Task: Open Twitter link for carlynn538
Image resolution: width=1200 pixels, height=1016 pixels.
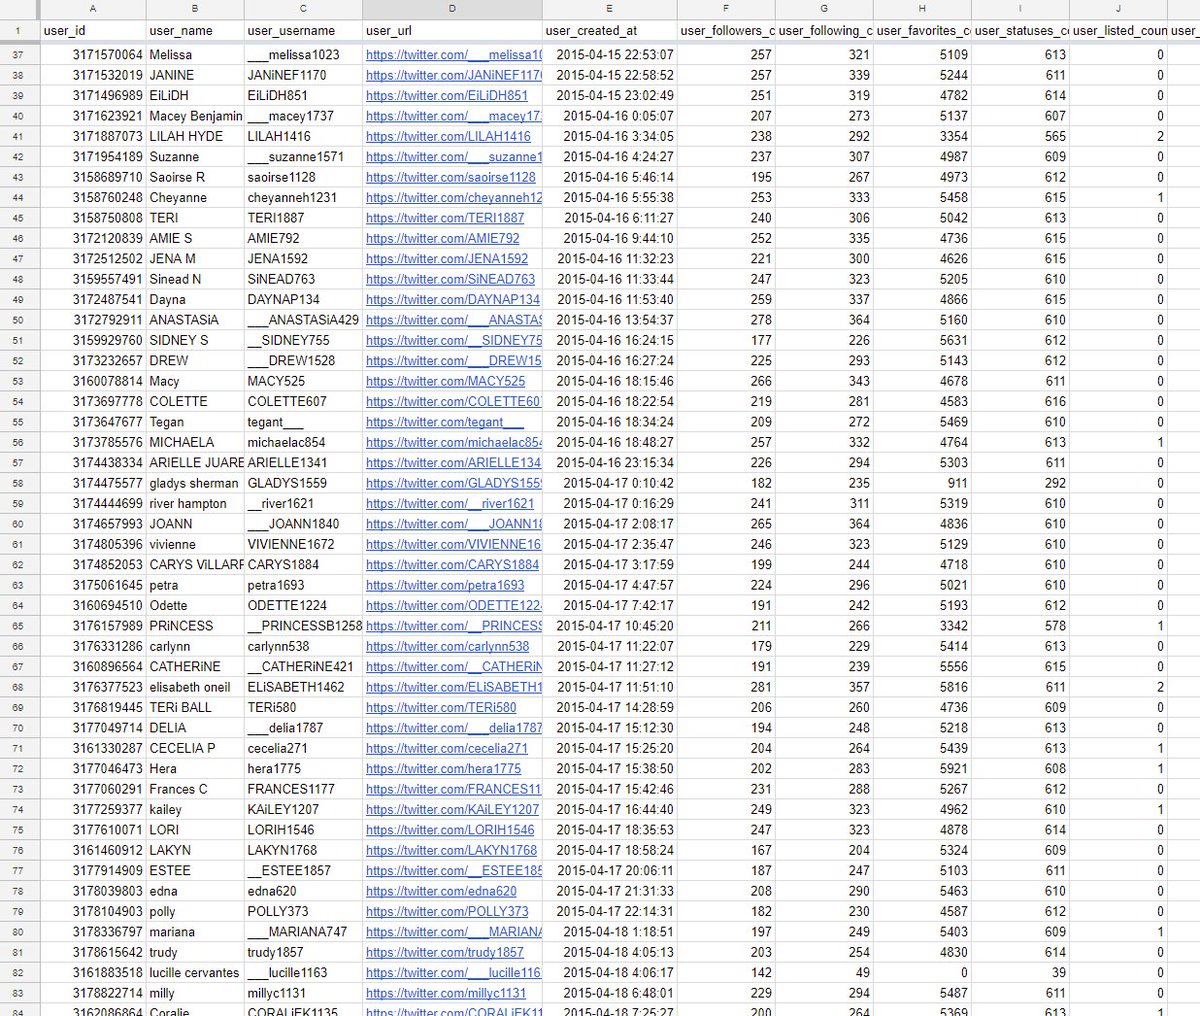Action: (447, 646)
